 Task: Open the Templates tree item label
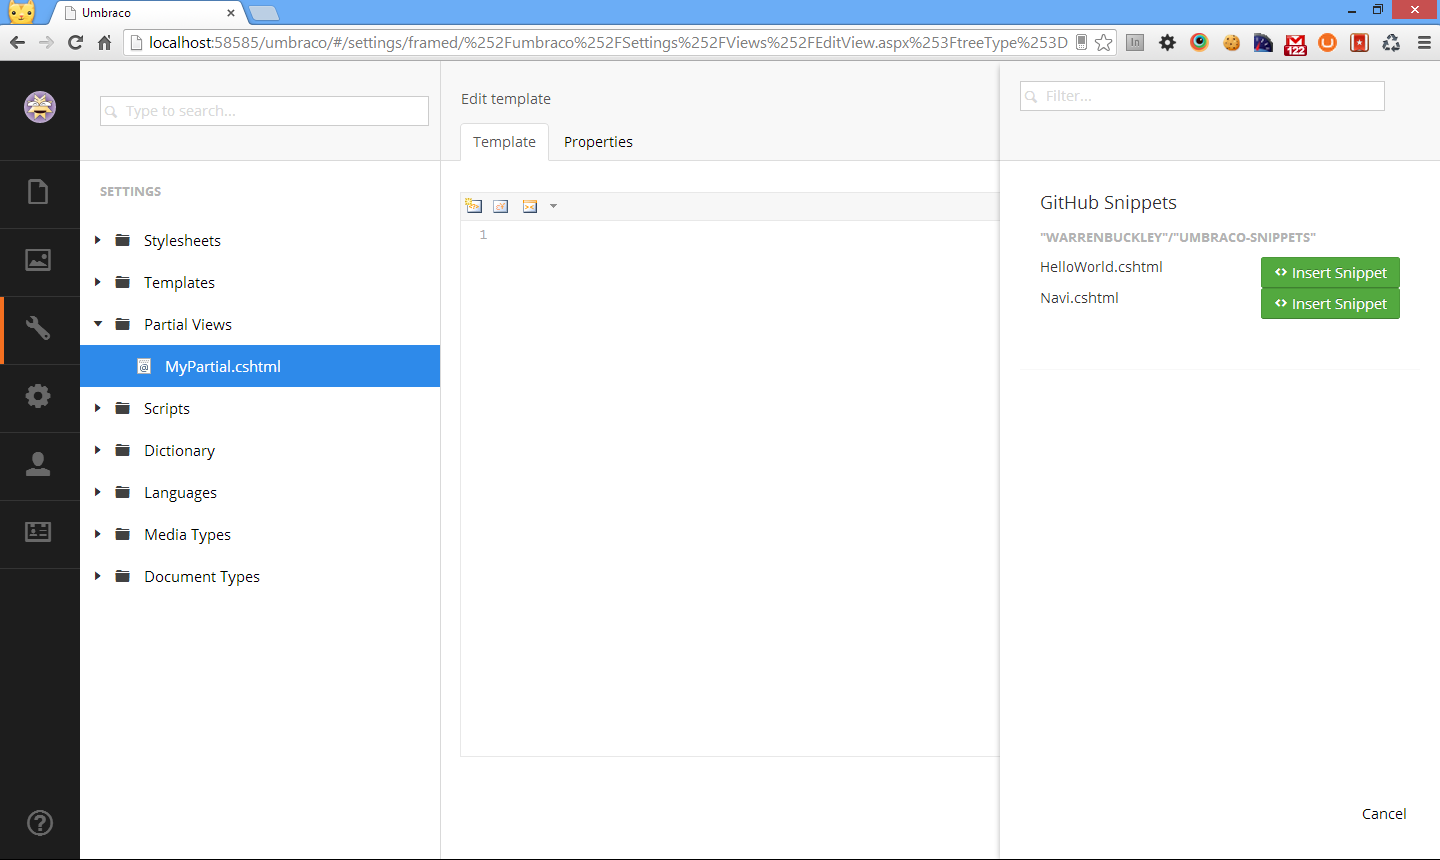coord(179,283)
